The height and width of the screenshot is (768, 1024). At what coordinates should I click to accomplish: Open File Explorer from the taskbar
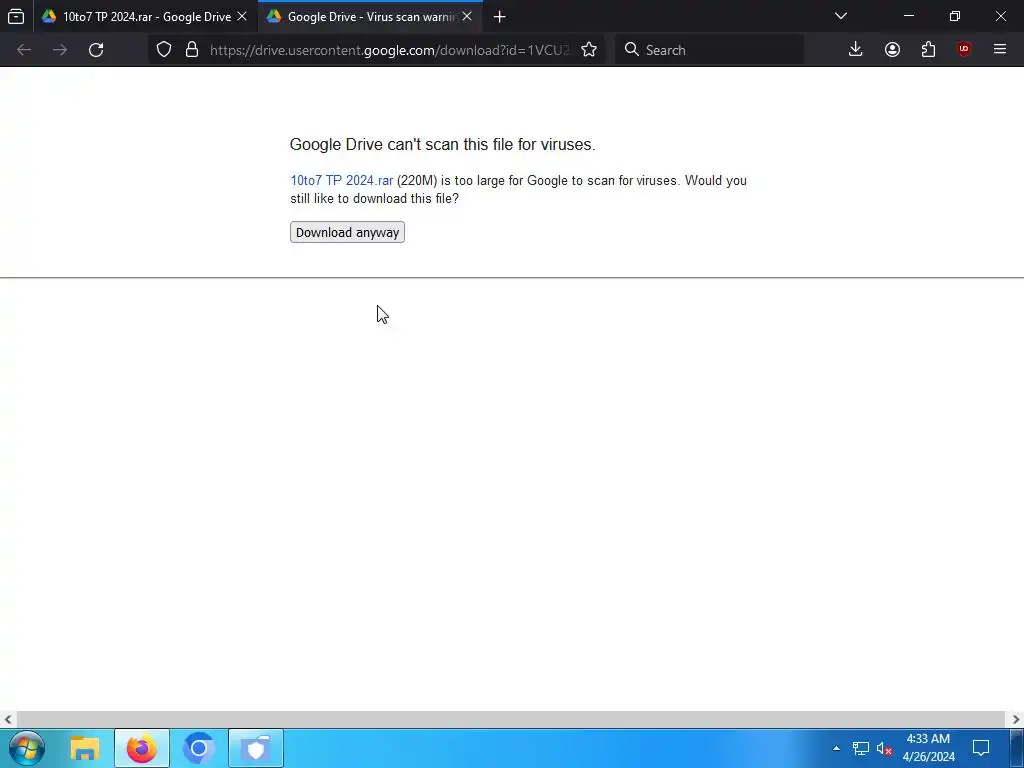pos(84,748)
